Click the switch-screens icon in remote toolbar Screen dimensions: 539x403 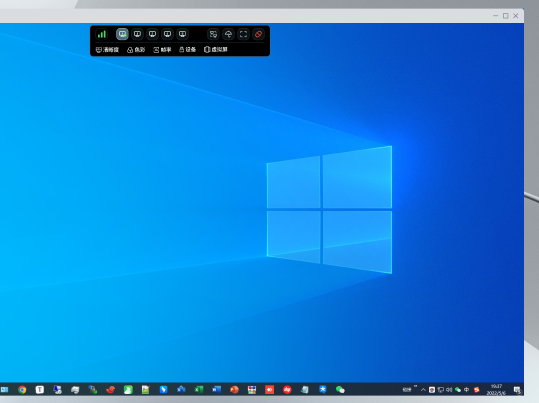coord(213,34)
